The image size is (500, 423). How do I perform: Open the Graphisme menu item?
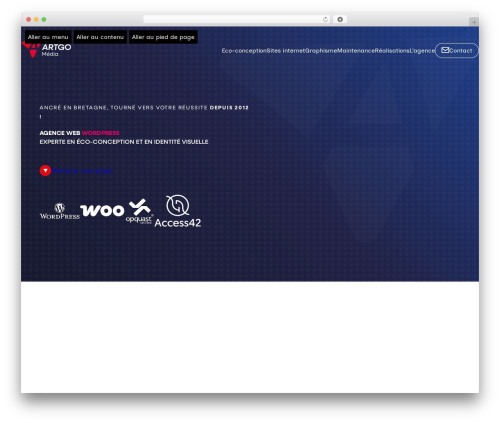pyautogui.click(x=321, y=51)
